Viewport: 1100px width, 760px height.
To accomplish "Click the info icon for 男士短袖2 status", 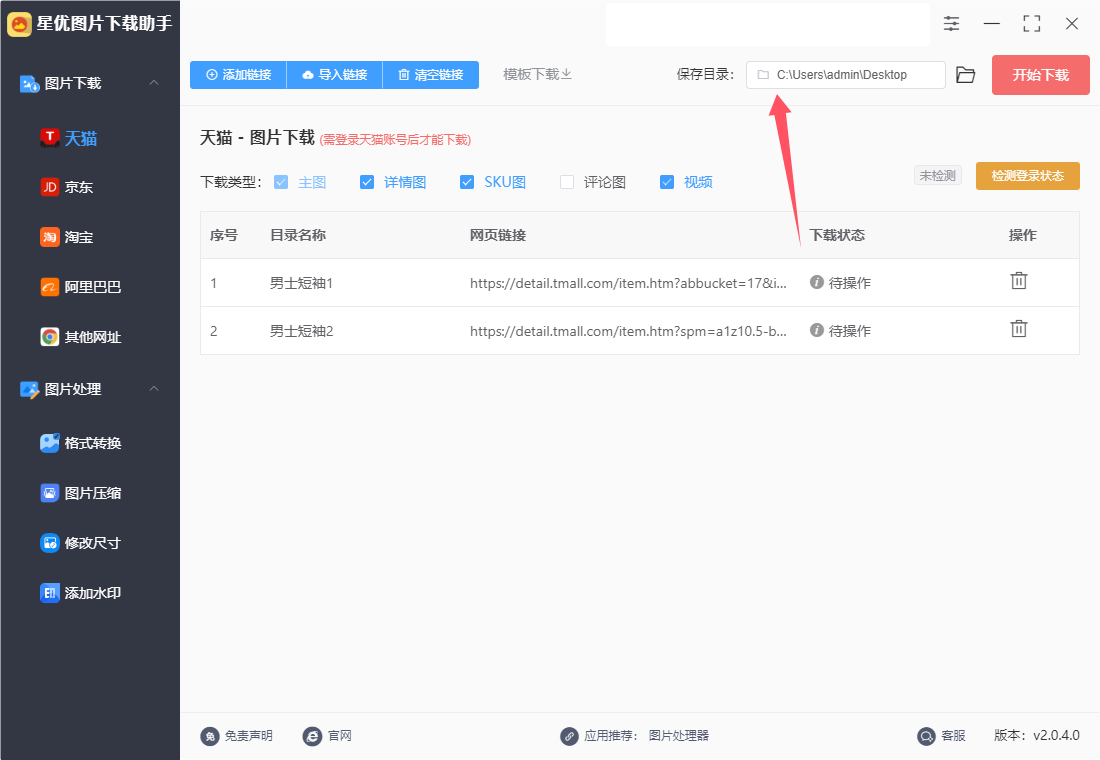I will (x=817, y=330).
